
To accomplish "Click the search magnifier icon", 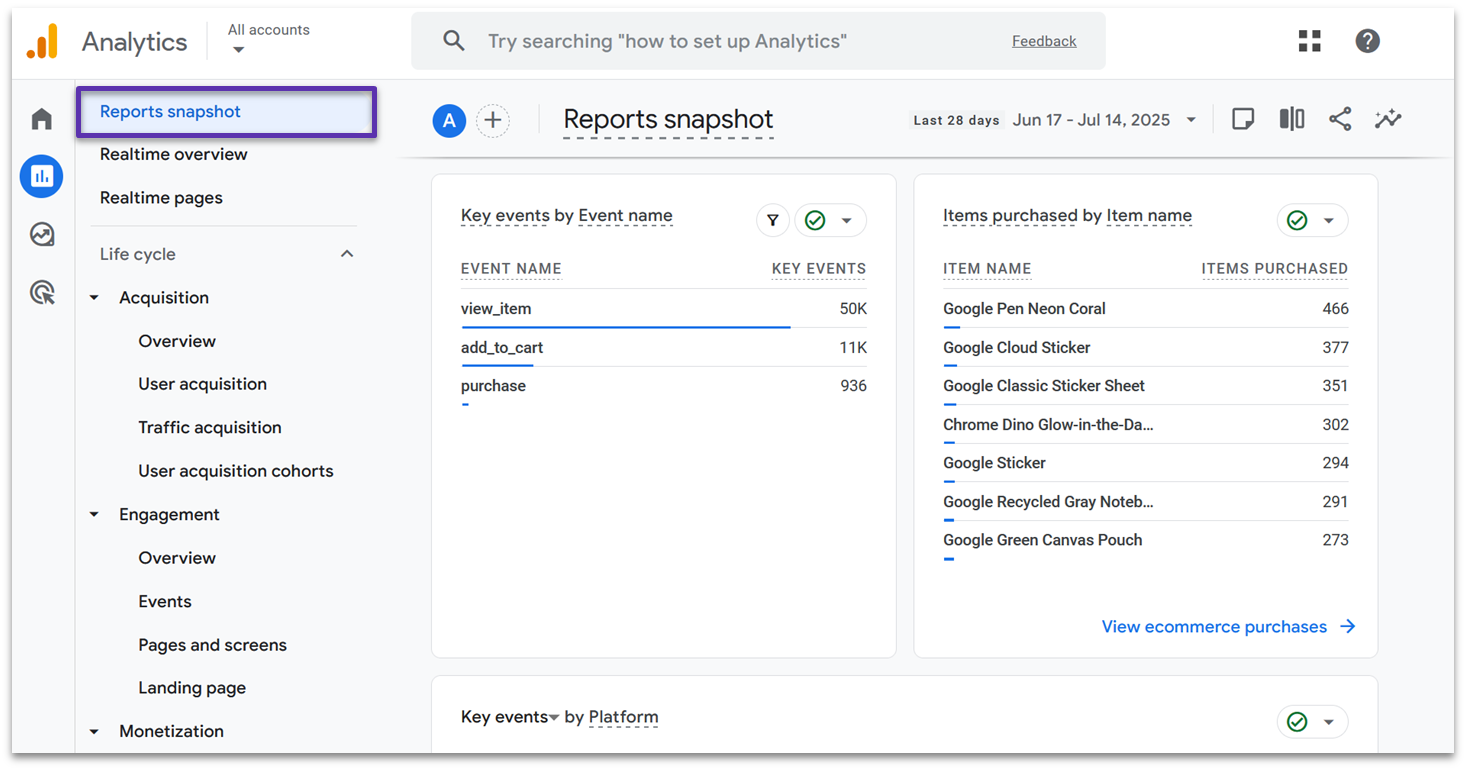I will (x=454, y=41).
